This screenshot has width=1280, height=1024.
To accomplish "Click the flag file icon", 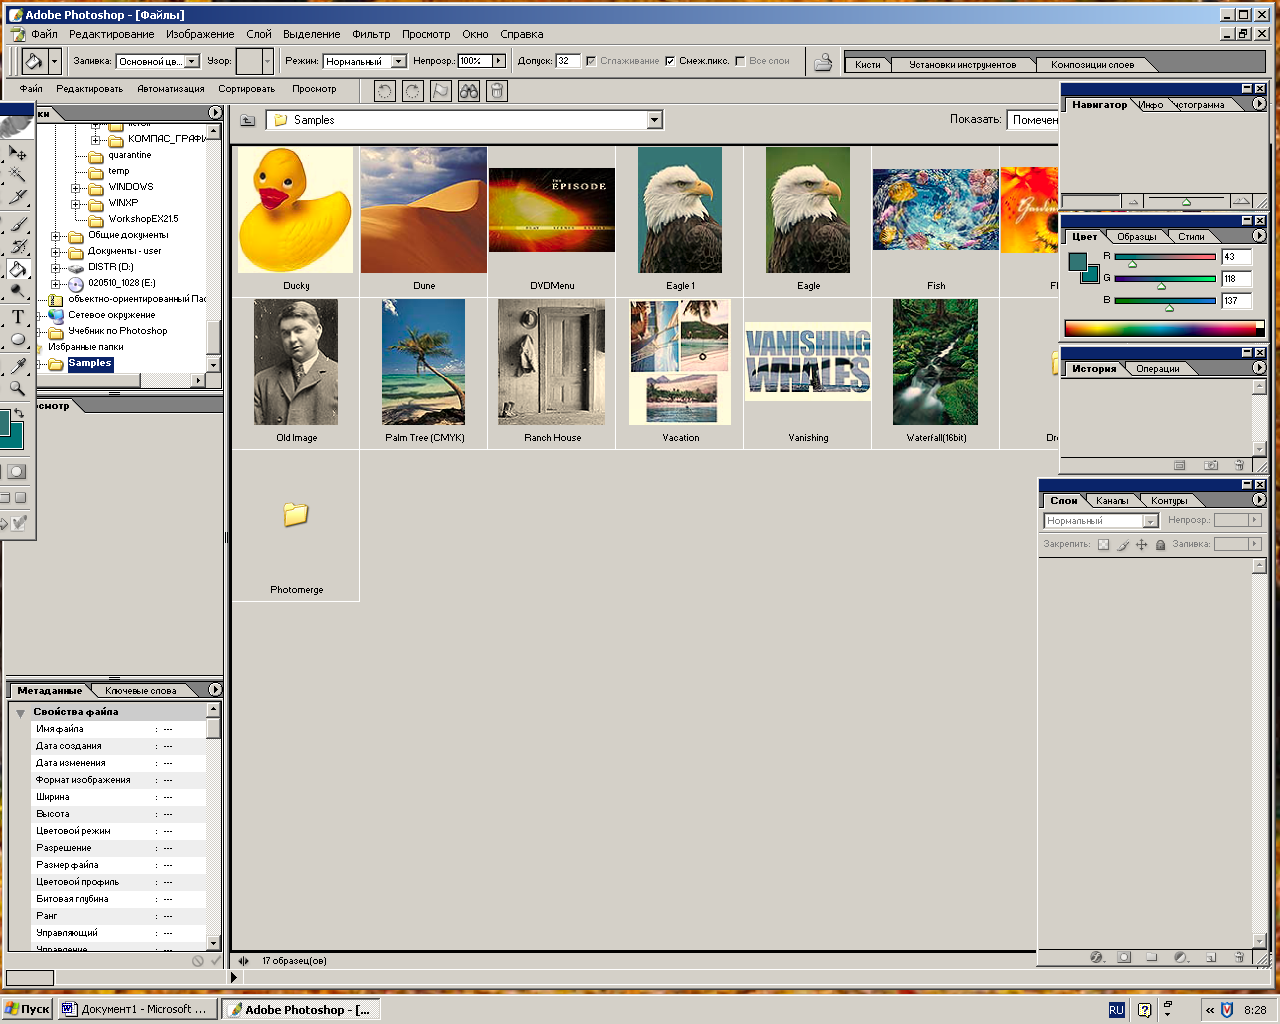I will pos(441,91).
